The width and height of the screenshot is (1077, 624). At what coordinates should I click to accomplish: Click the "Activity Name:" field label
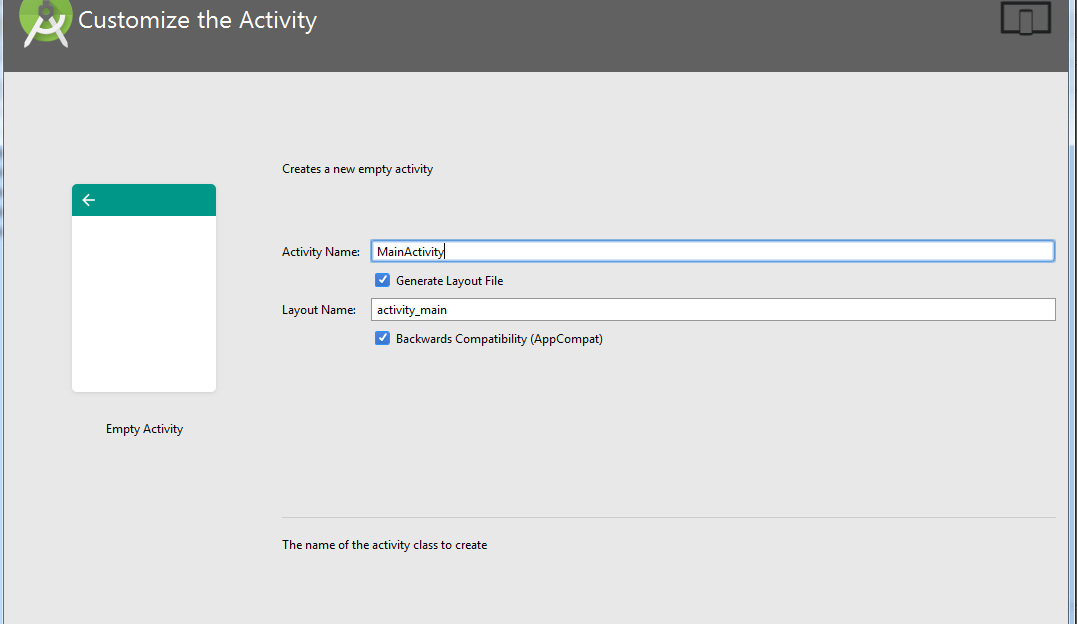point(320,252)
